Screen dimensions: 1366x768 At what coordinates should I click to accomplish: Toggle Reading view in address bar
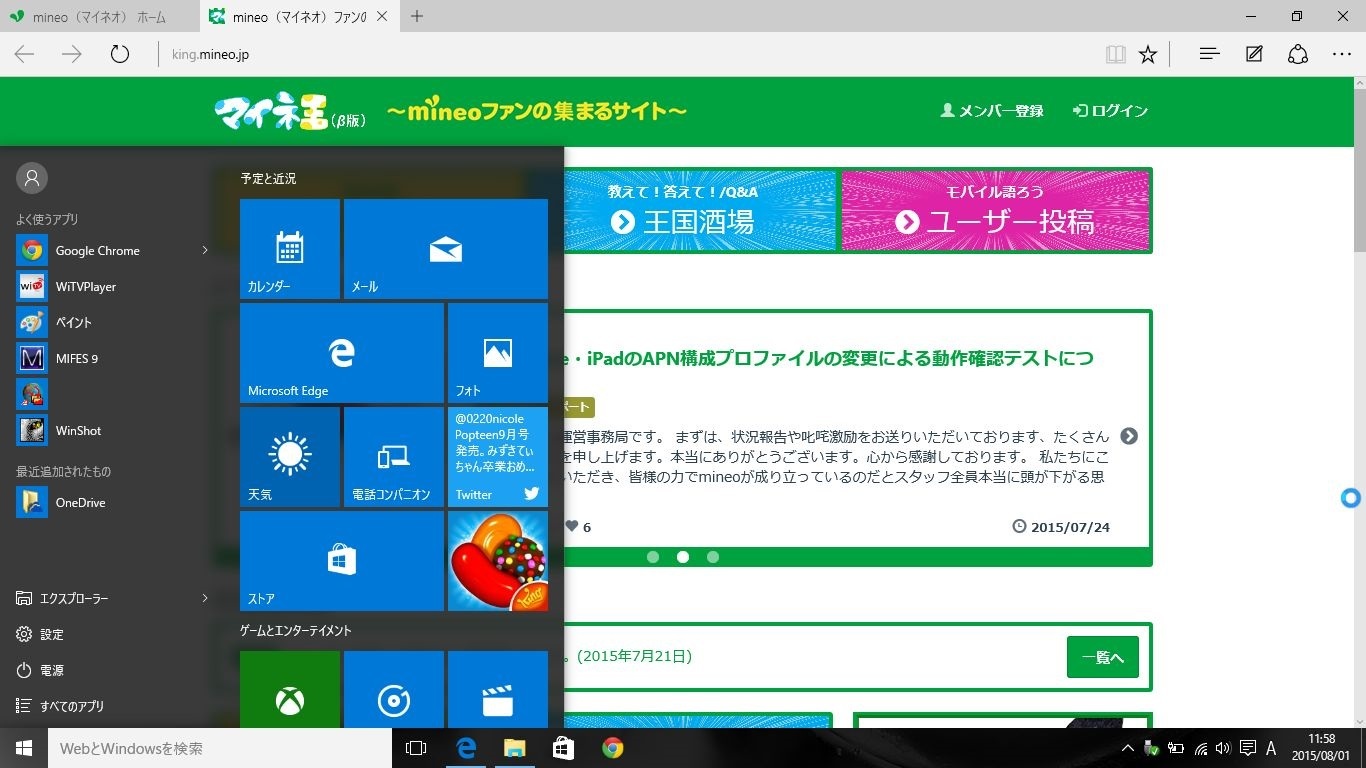1115,54
